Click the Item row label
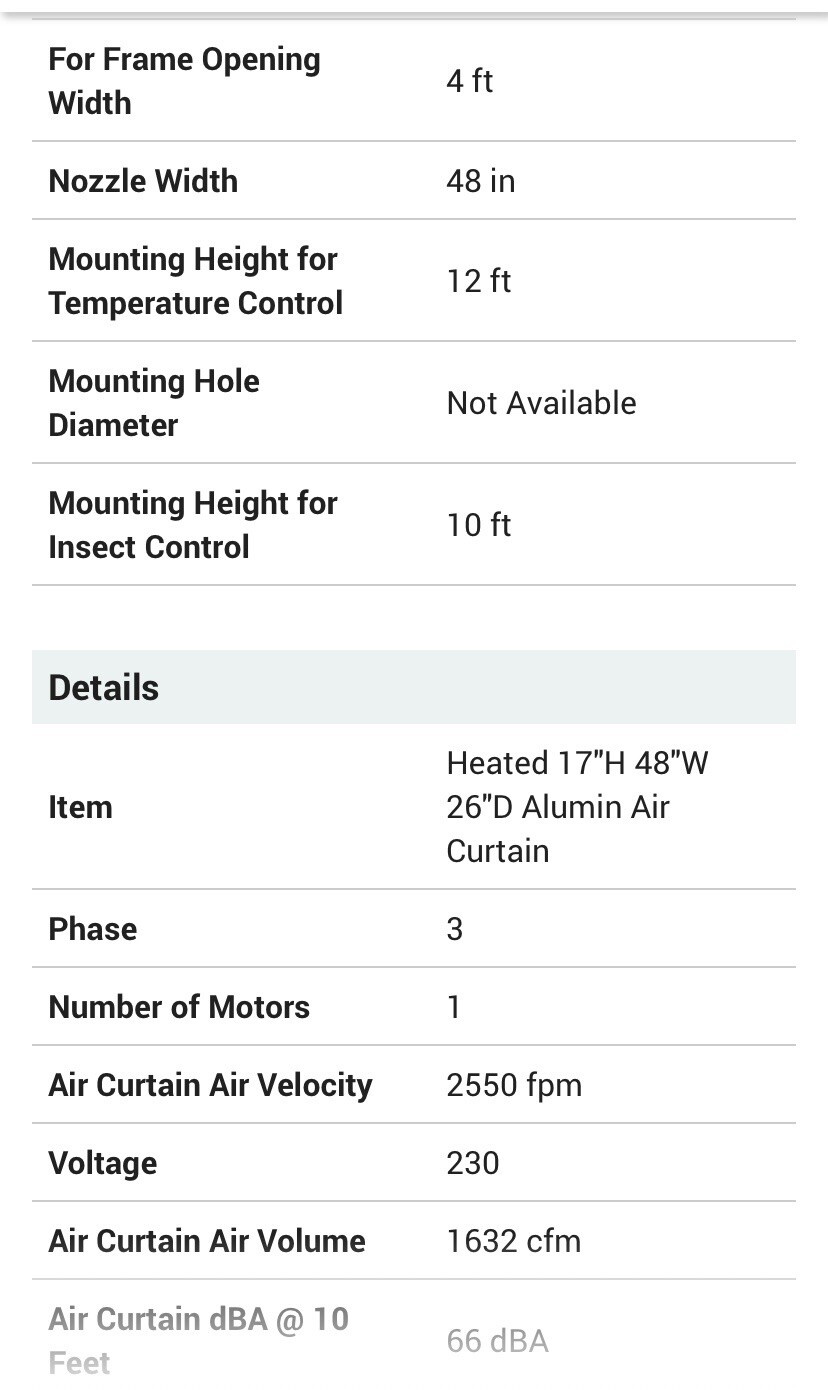The height and width of the screenshot is (1390, 828). coord(80,807)
